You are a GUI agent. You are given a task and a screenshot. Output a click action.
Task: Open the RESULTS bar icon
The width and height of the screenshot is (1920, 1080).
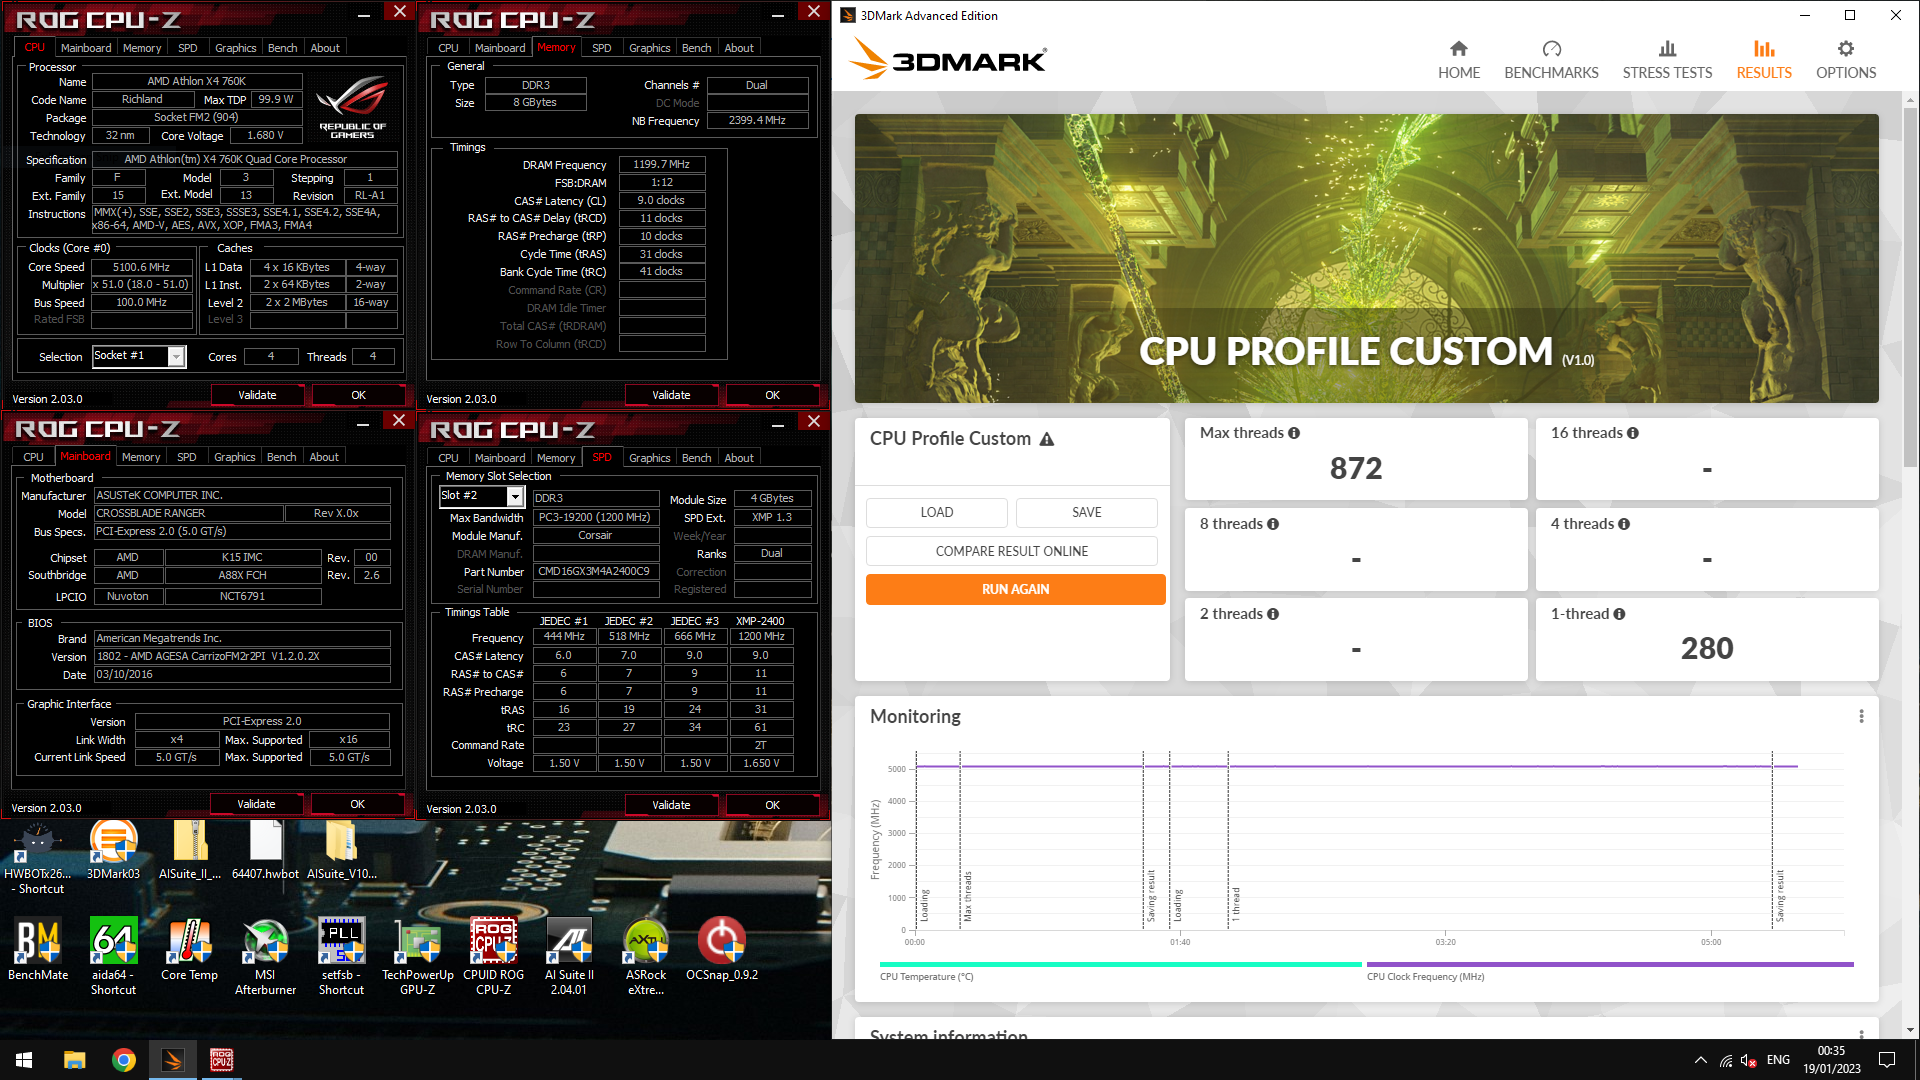point(1764,49)
